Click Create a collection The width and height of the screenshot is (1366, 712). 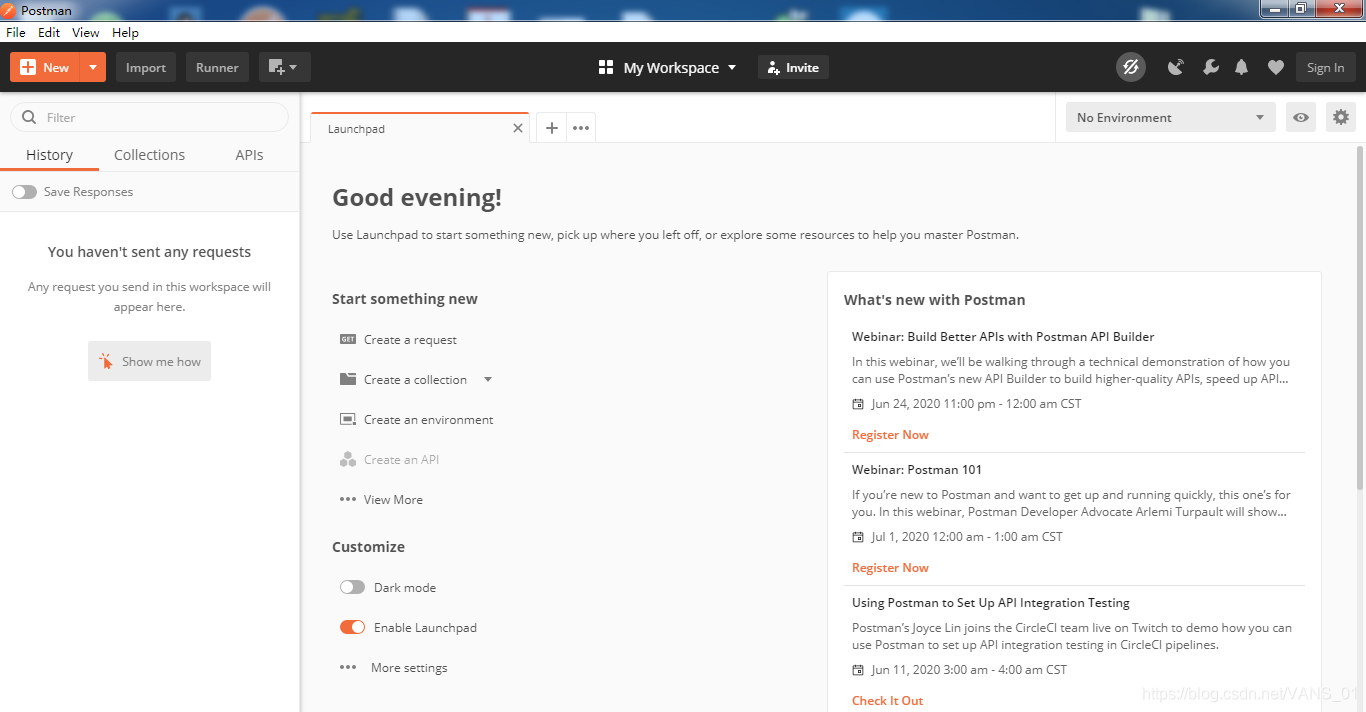(x=415, y=380)
